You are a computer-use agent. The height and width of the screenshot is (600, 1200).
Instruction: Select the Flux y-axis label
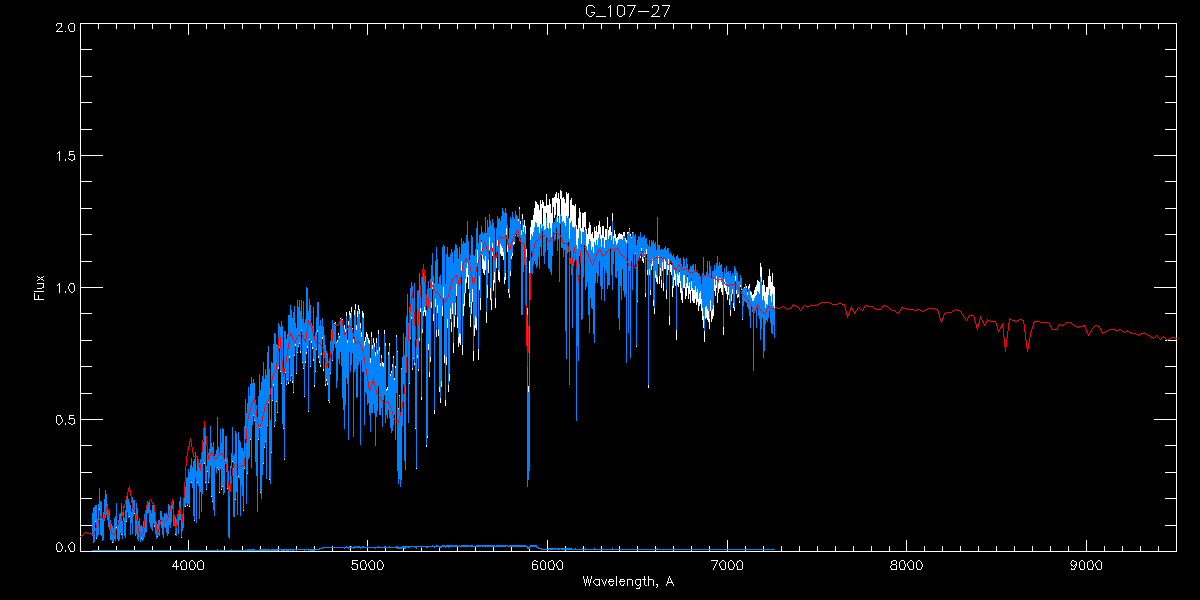tap(40, 288)
